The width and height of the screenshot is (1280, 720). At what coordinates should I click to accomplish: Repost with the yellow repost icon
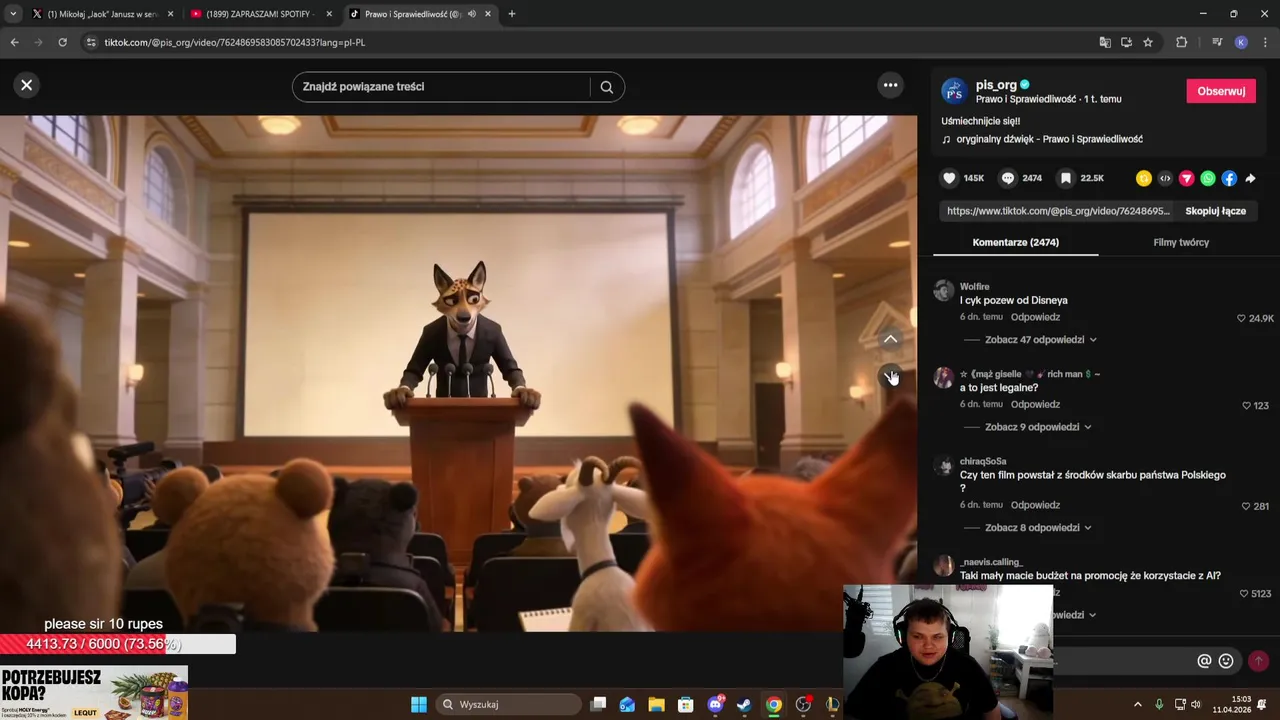click(x=1144, y=178)
